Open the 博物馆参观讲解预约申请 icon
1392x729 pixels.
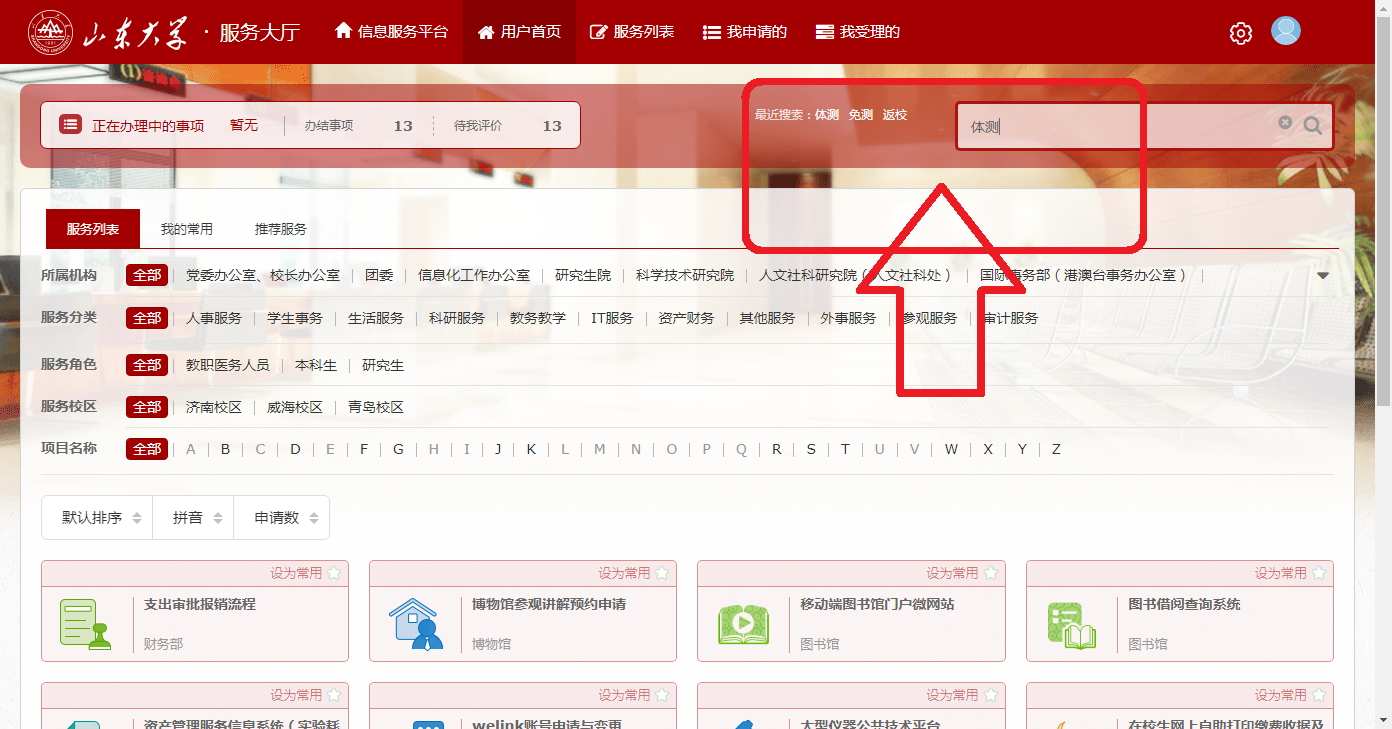coord(414,623)
